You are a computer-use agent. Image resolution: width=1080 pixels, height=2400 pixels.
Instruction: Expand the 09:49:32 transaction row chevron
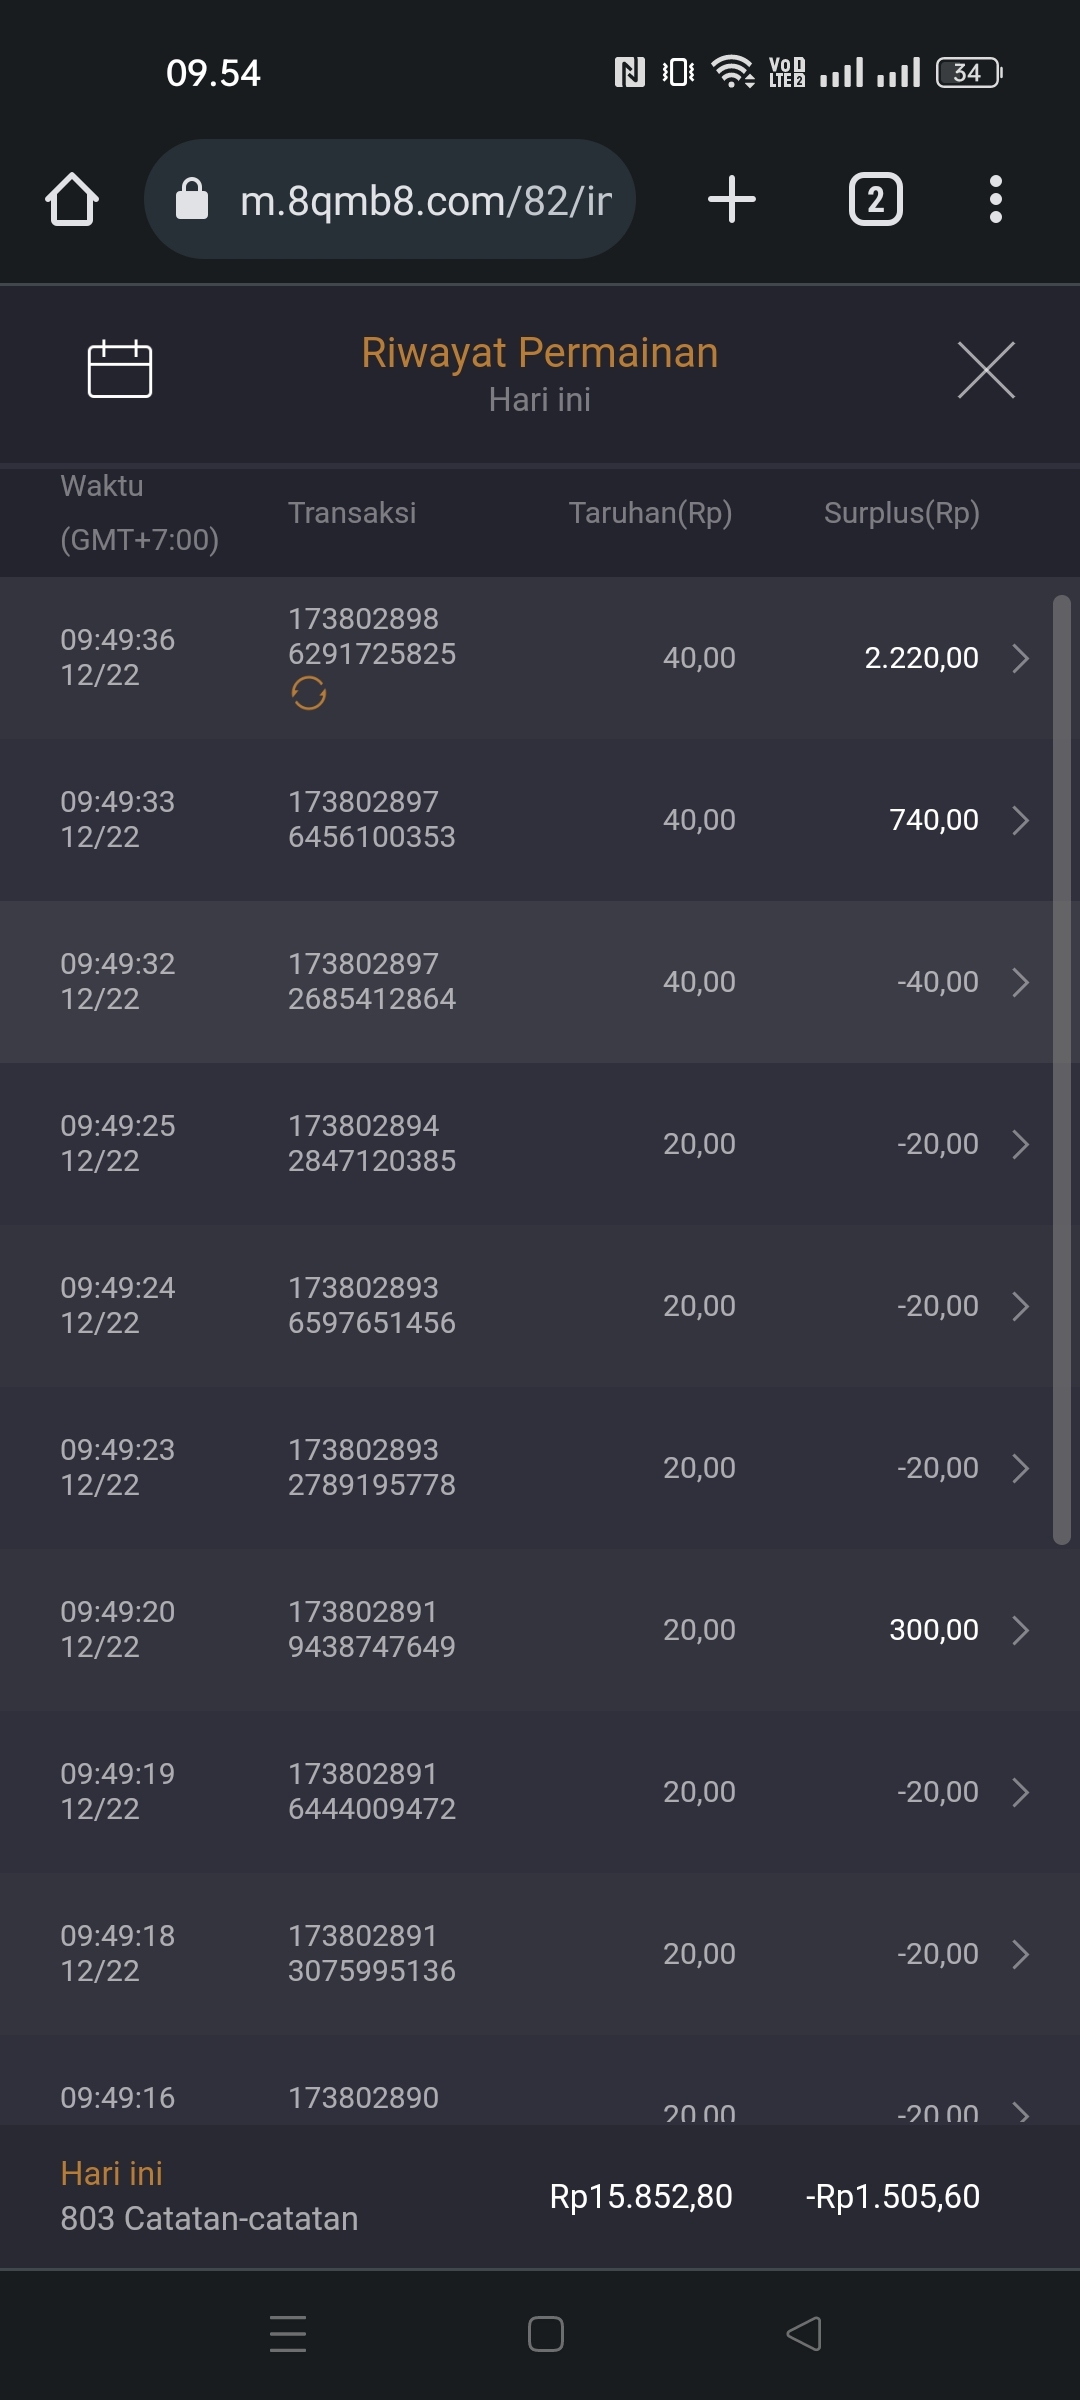click(1020, 982)
